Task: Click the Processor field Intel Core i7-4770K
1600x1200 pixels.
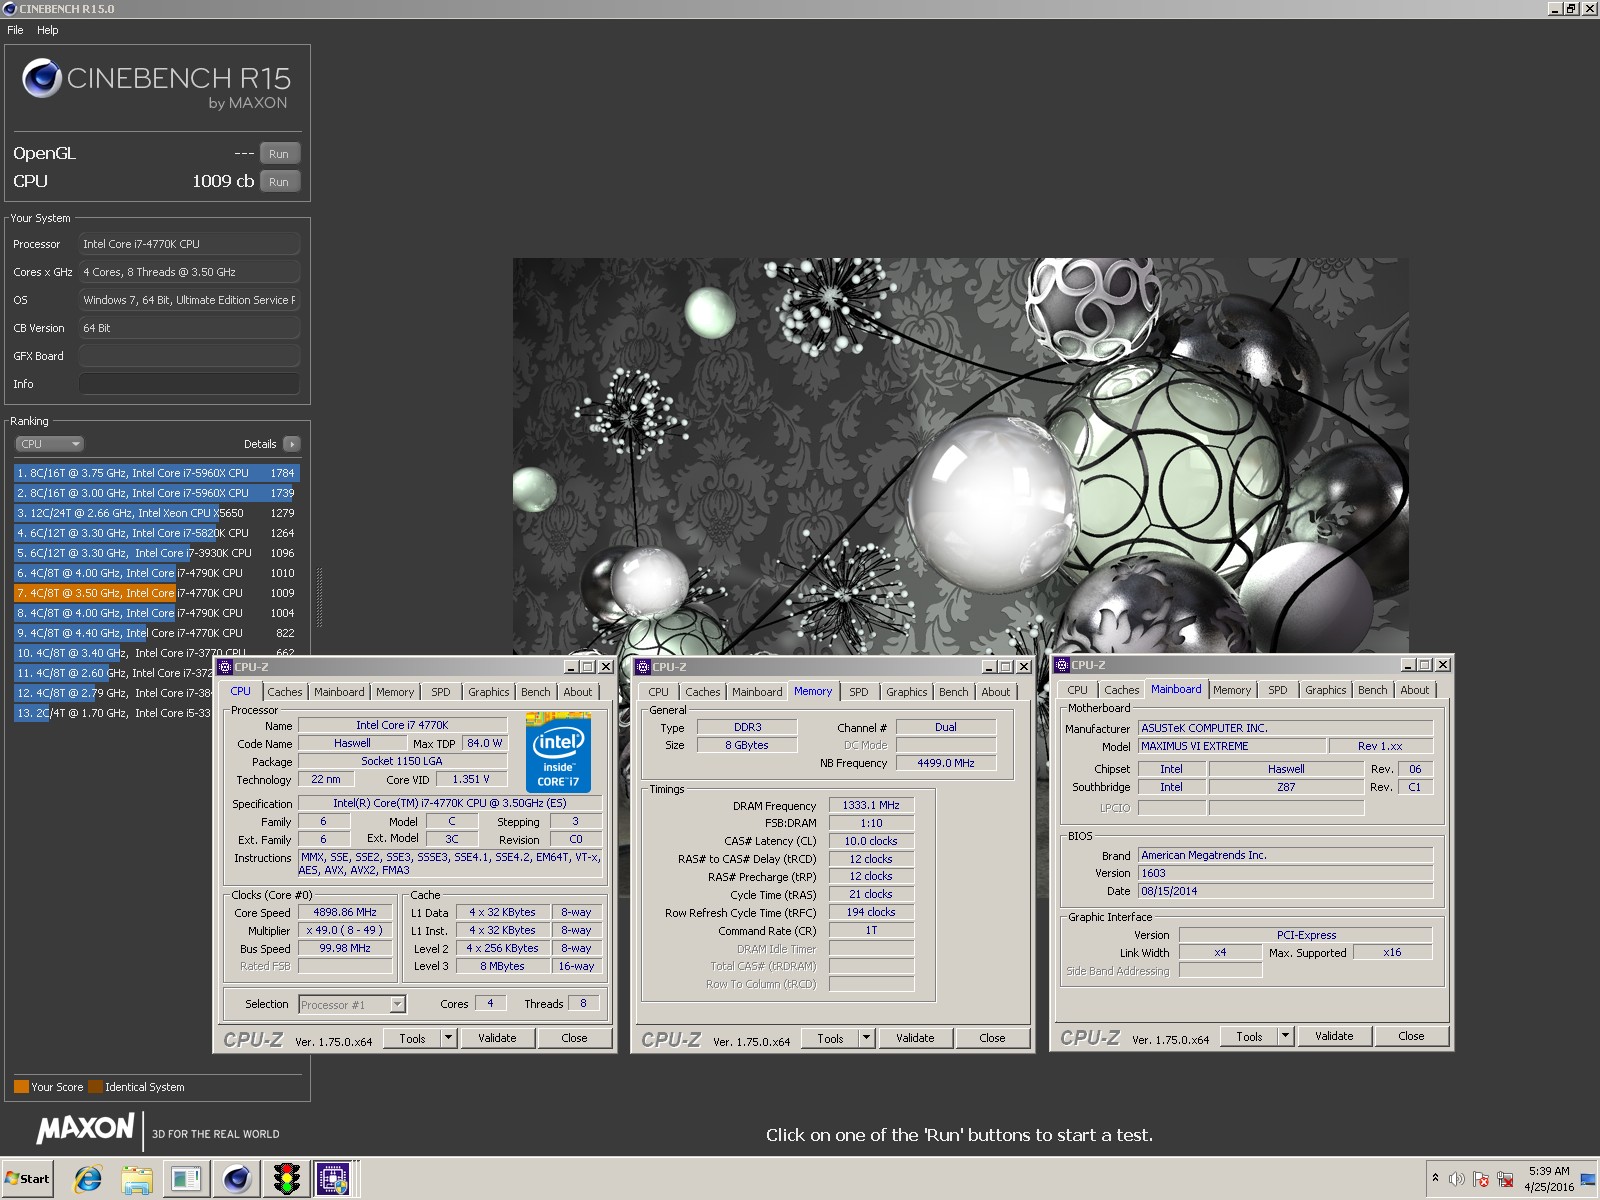Action: tap(189, 244)
